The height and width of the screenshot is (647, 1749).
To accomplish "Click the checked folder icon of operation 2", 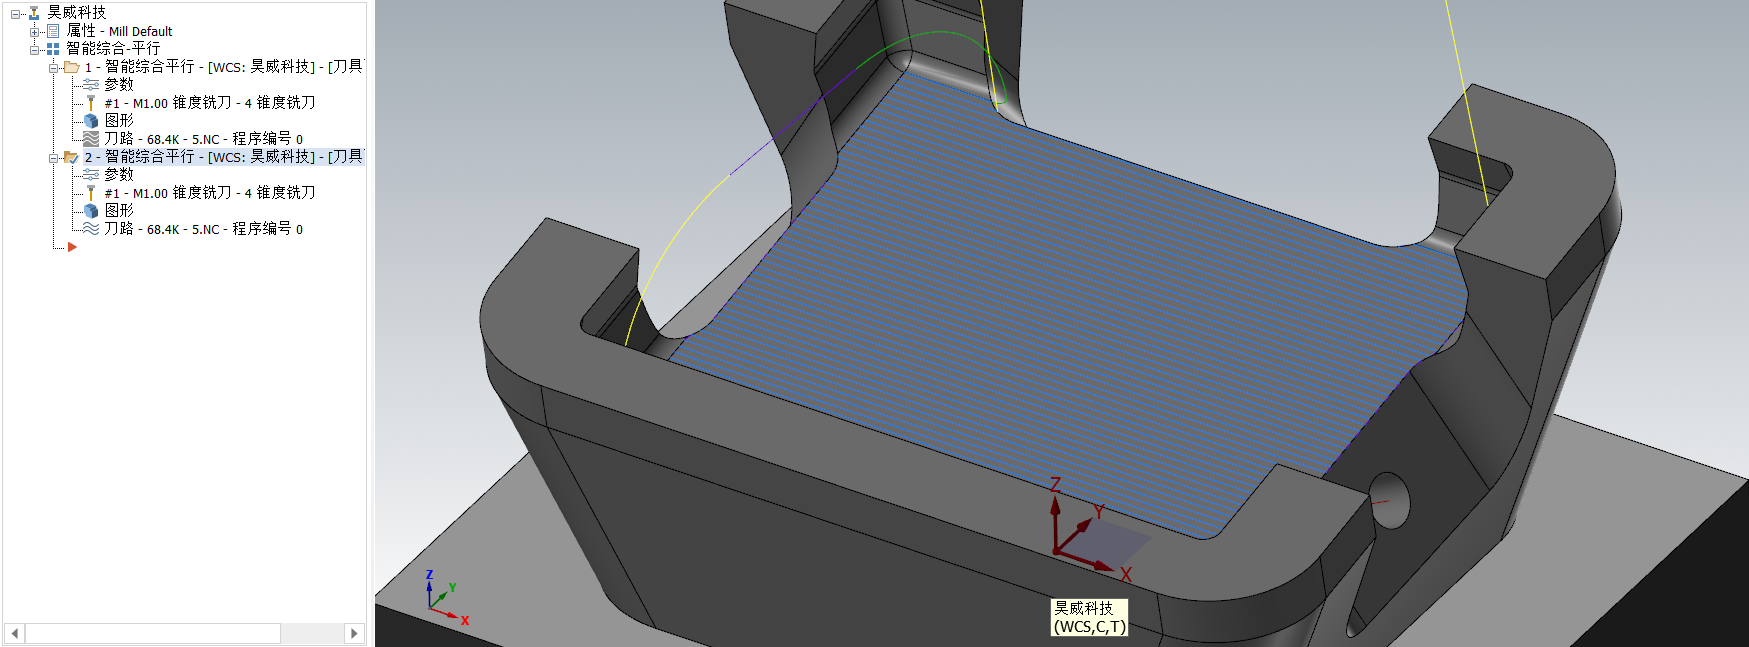I will coord(71,157).
